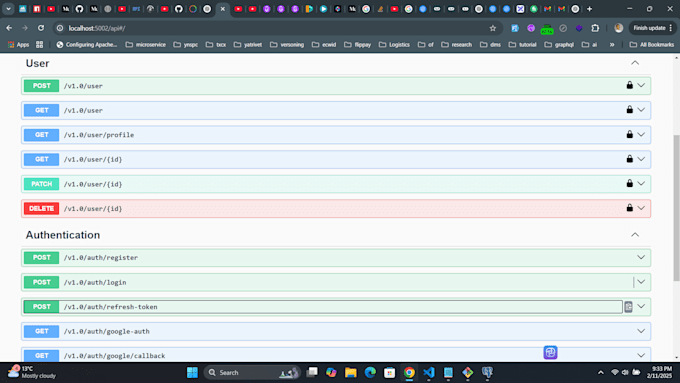Open the Logistics bookmarks folder
680x383 pixels.
click(x=394, y=45)
